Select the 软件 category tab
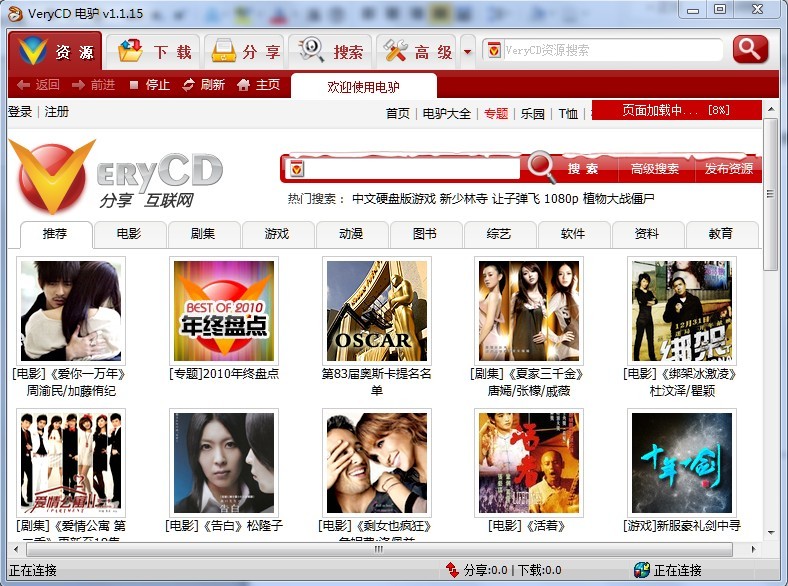The image size is (788, 586). pos(572,234)
